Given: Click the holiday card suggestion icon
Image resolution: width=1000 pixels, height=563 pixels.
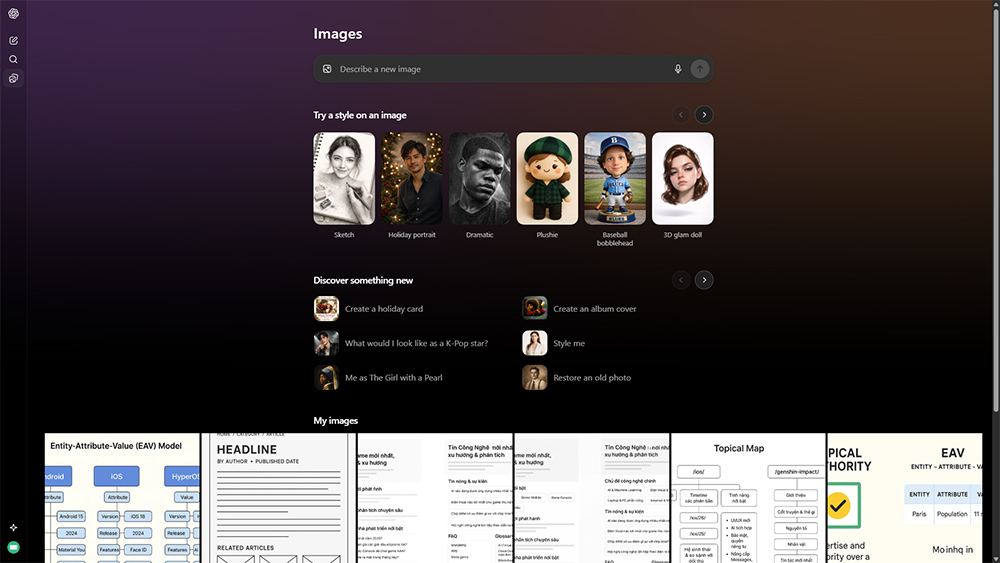Looking at the screenshot, I should (x=327, y=309).
